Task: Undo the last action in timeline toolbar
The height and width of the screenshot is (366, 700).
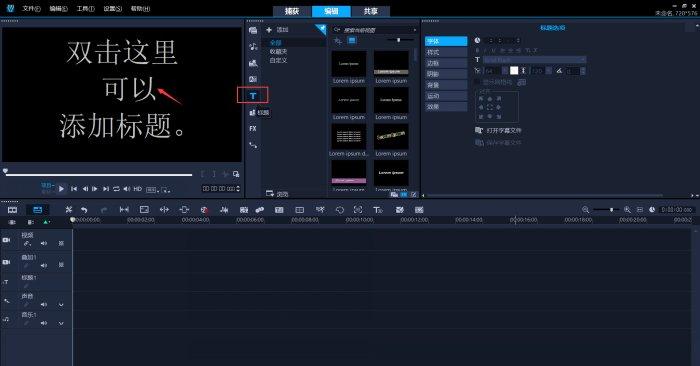Action: [x=84, y=210]
